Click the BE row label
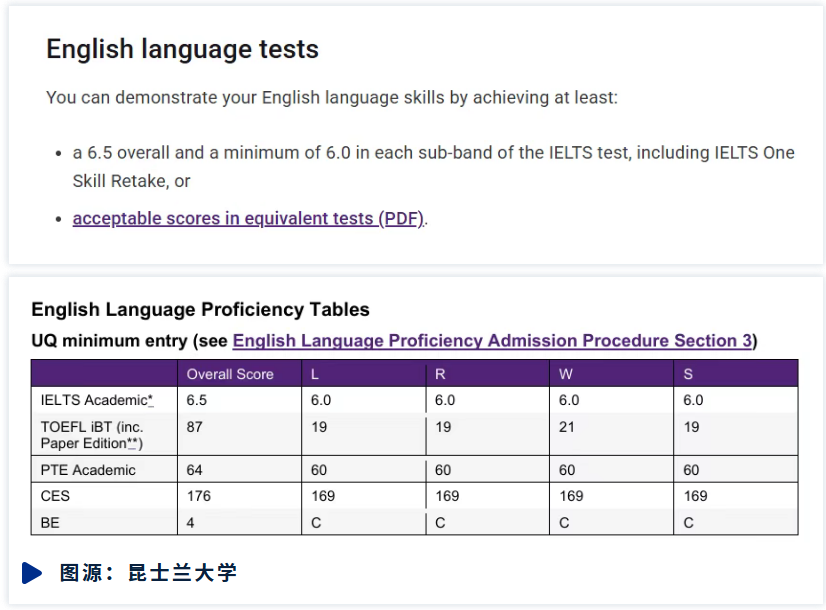This screenshot has width=826, height=610. 50,522
